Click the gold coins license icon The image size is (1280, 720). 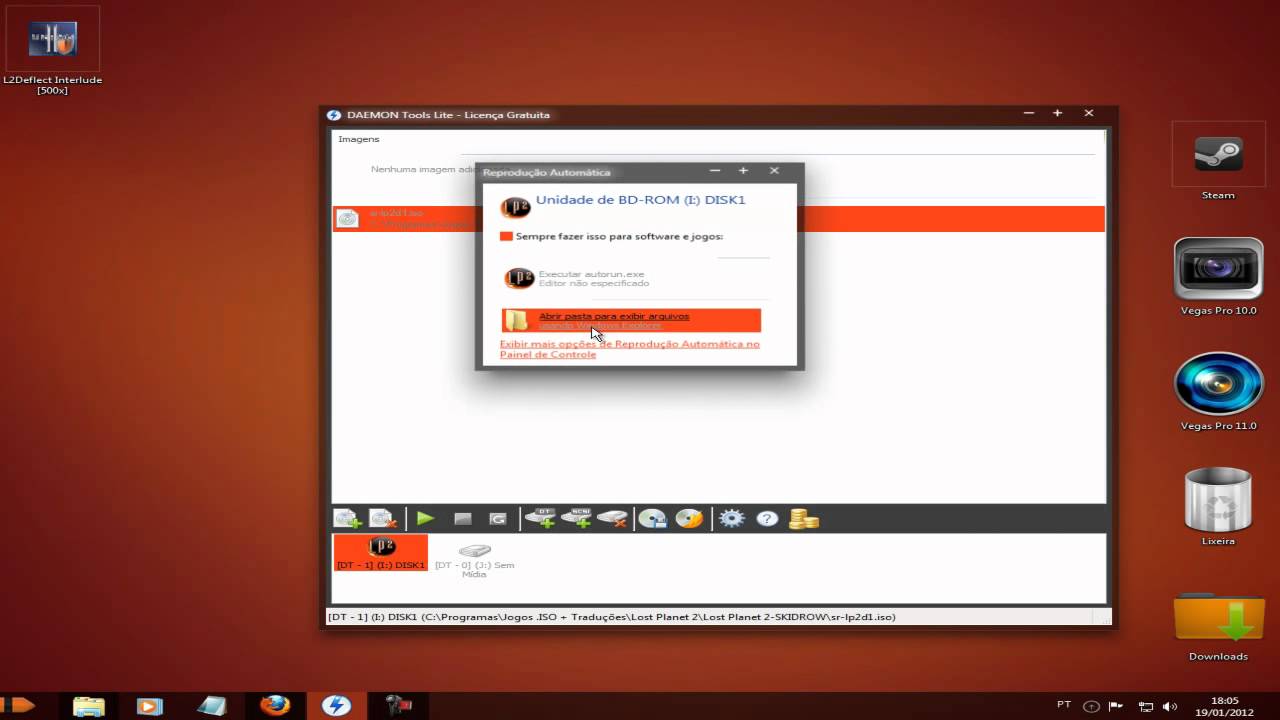click(803, 519)
